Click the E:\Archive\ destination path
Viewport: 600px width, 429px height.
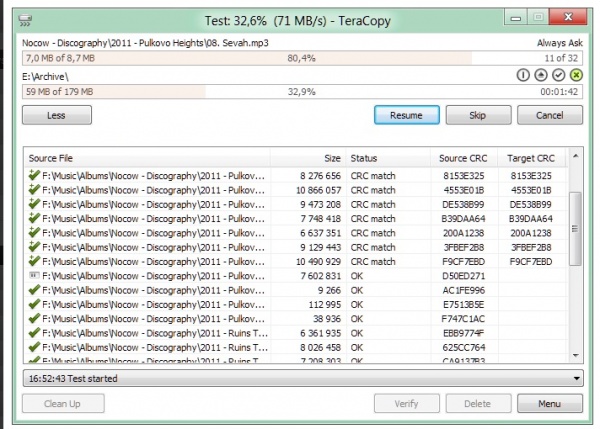(46, 77)
